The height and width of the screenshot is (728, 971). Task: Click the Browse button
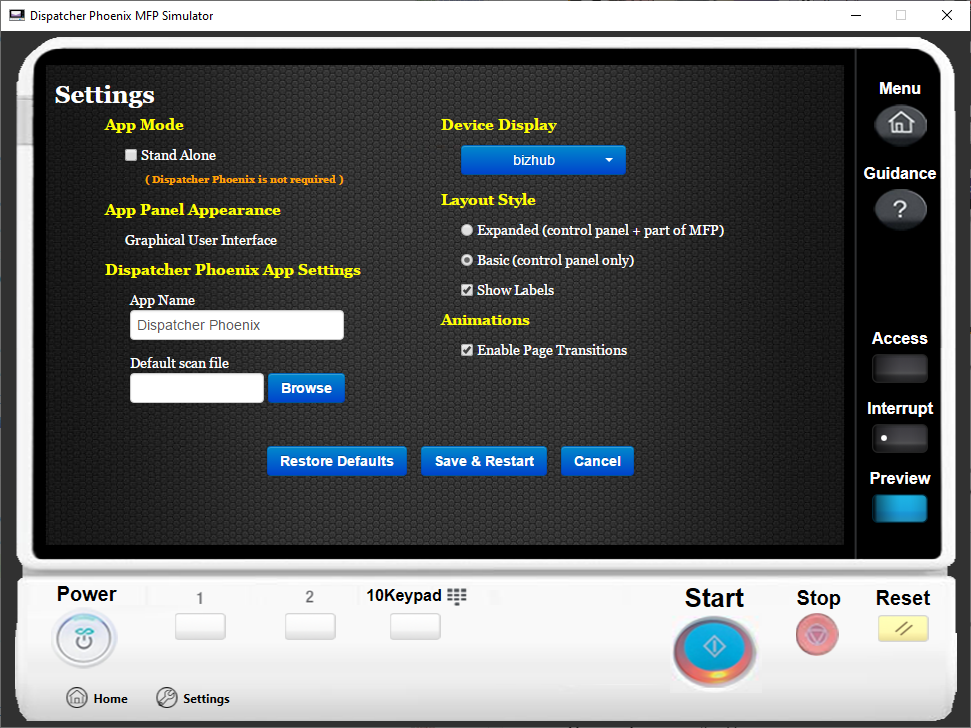306,388
